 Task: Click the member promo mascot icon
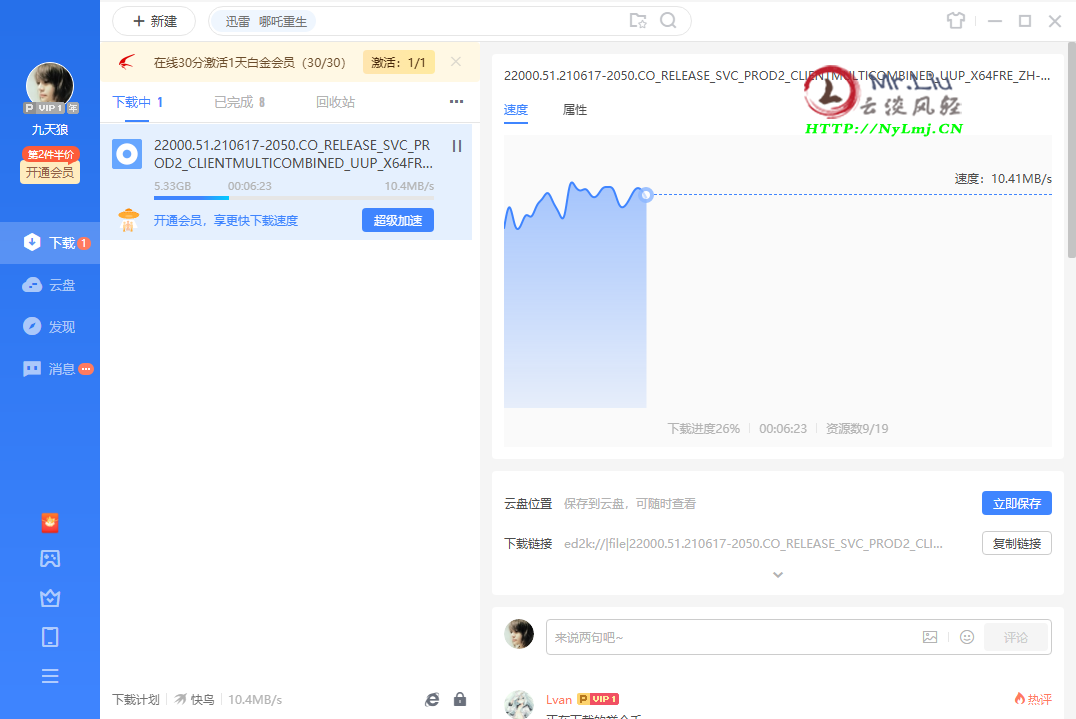click(x=128, y=220)
